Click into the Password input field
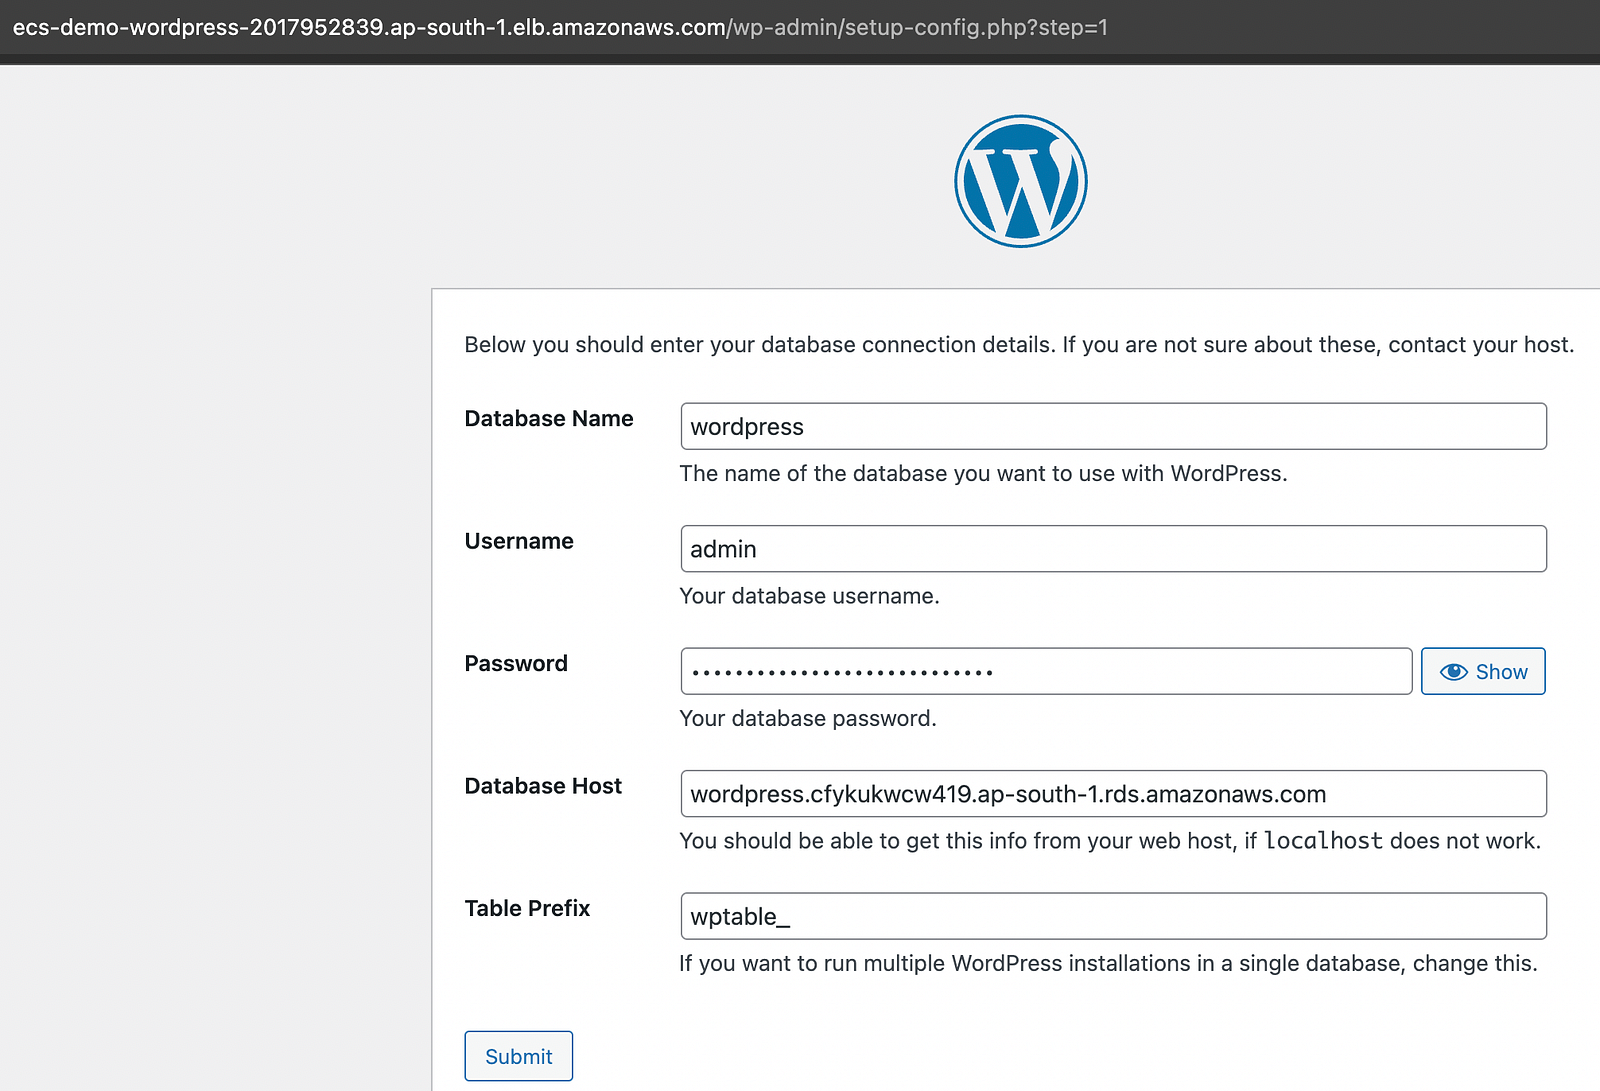1600x1091 pixels. point(1046,671)
